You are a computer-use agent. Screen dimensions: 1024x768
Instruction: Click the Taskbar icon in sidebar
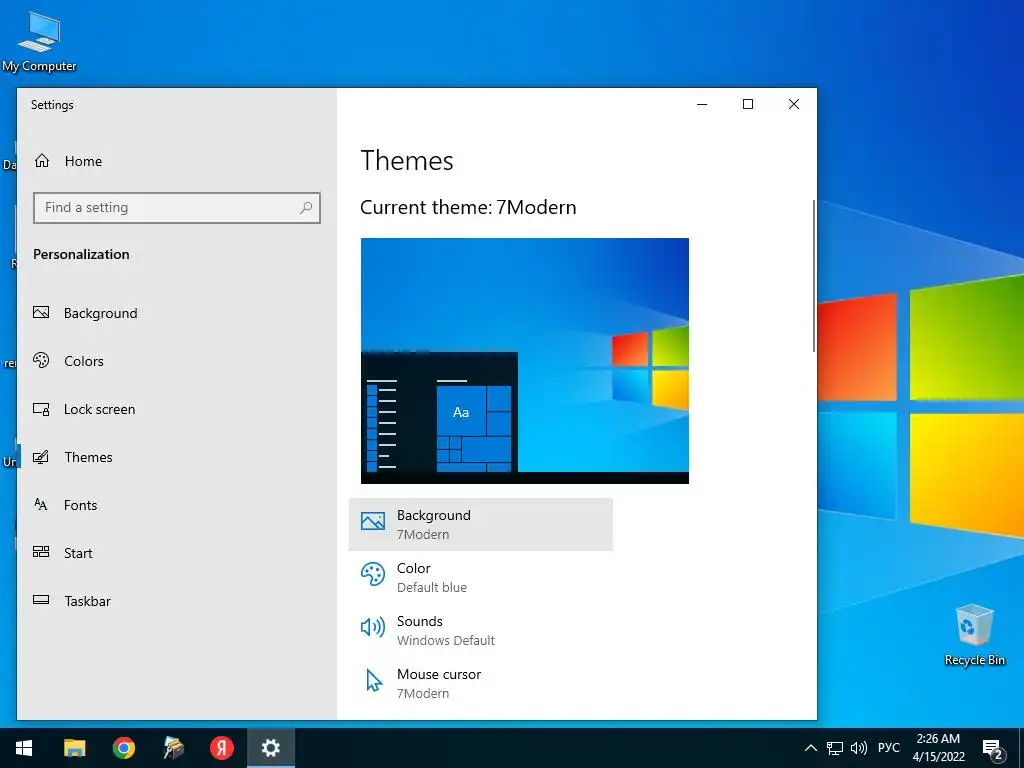pyautogui.click(x=41, y=600)
